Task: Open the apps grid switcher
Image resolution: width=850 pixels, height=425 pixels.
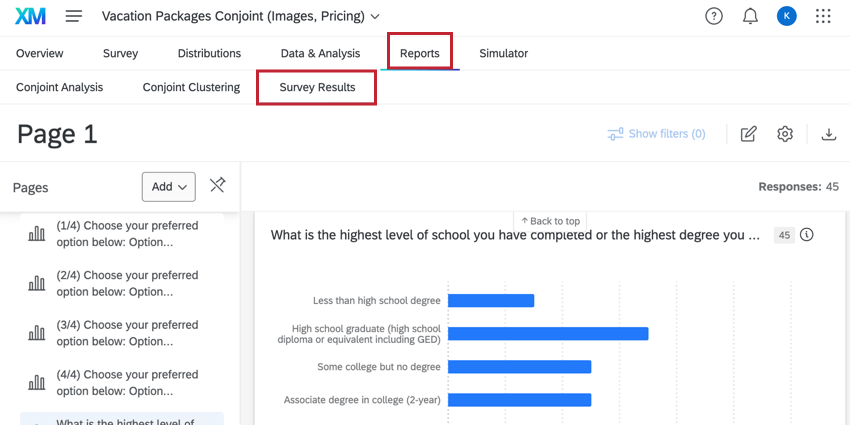Action: click(x=823, y=16)
